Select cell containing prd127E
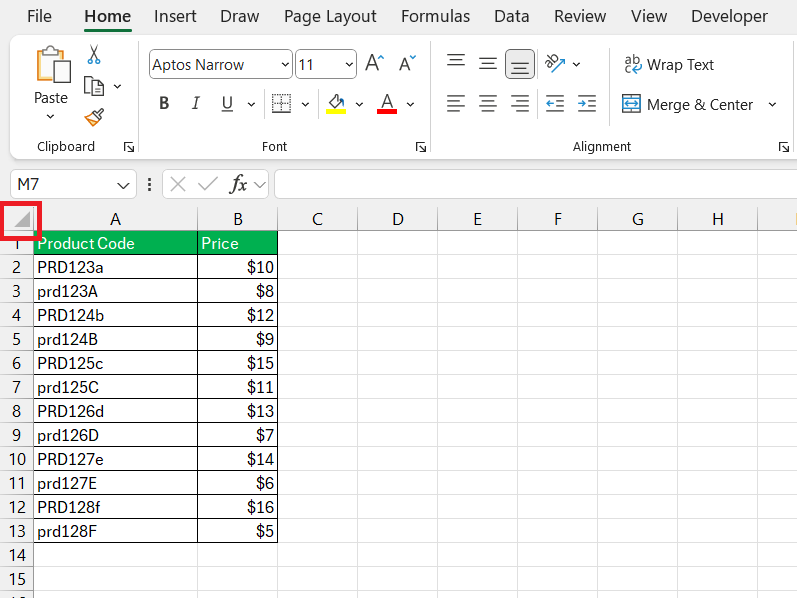This screenshot has height=598, width=797. click(115, 483)
